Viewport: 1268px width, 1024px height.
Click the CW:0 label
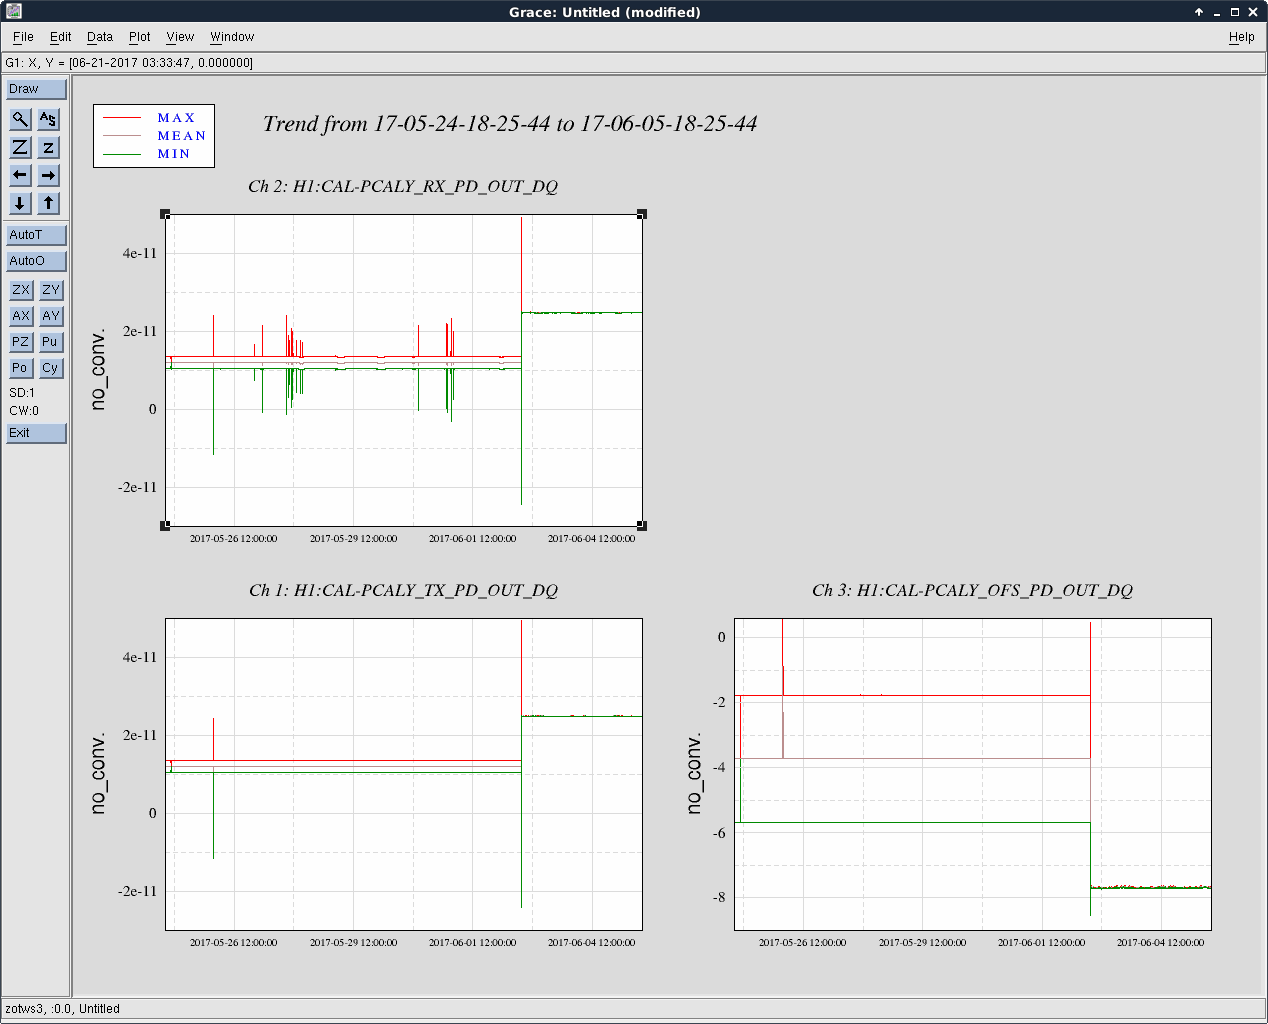tap(24, 411)
